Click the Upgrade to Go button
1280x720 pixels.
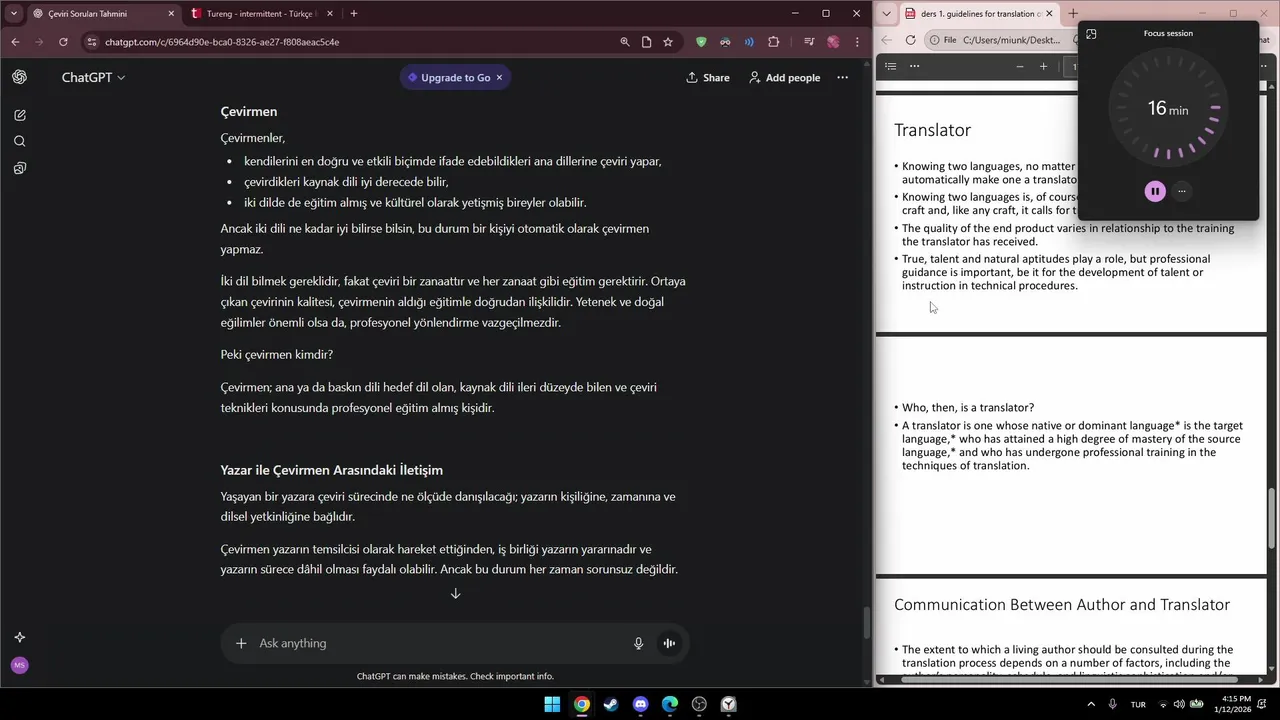point(448,77)
